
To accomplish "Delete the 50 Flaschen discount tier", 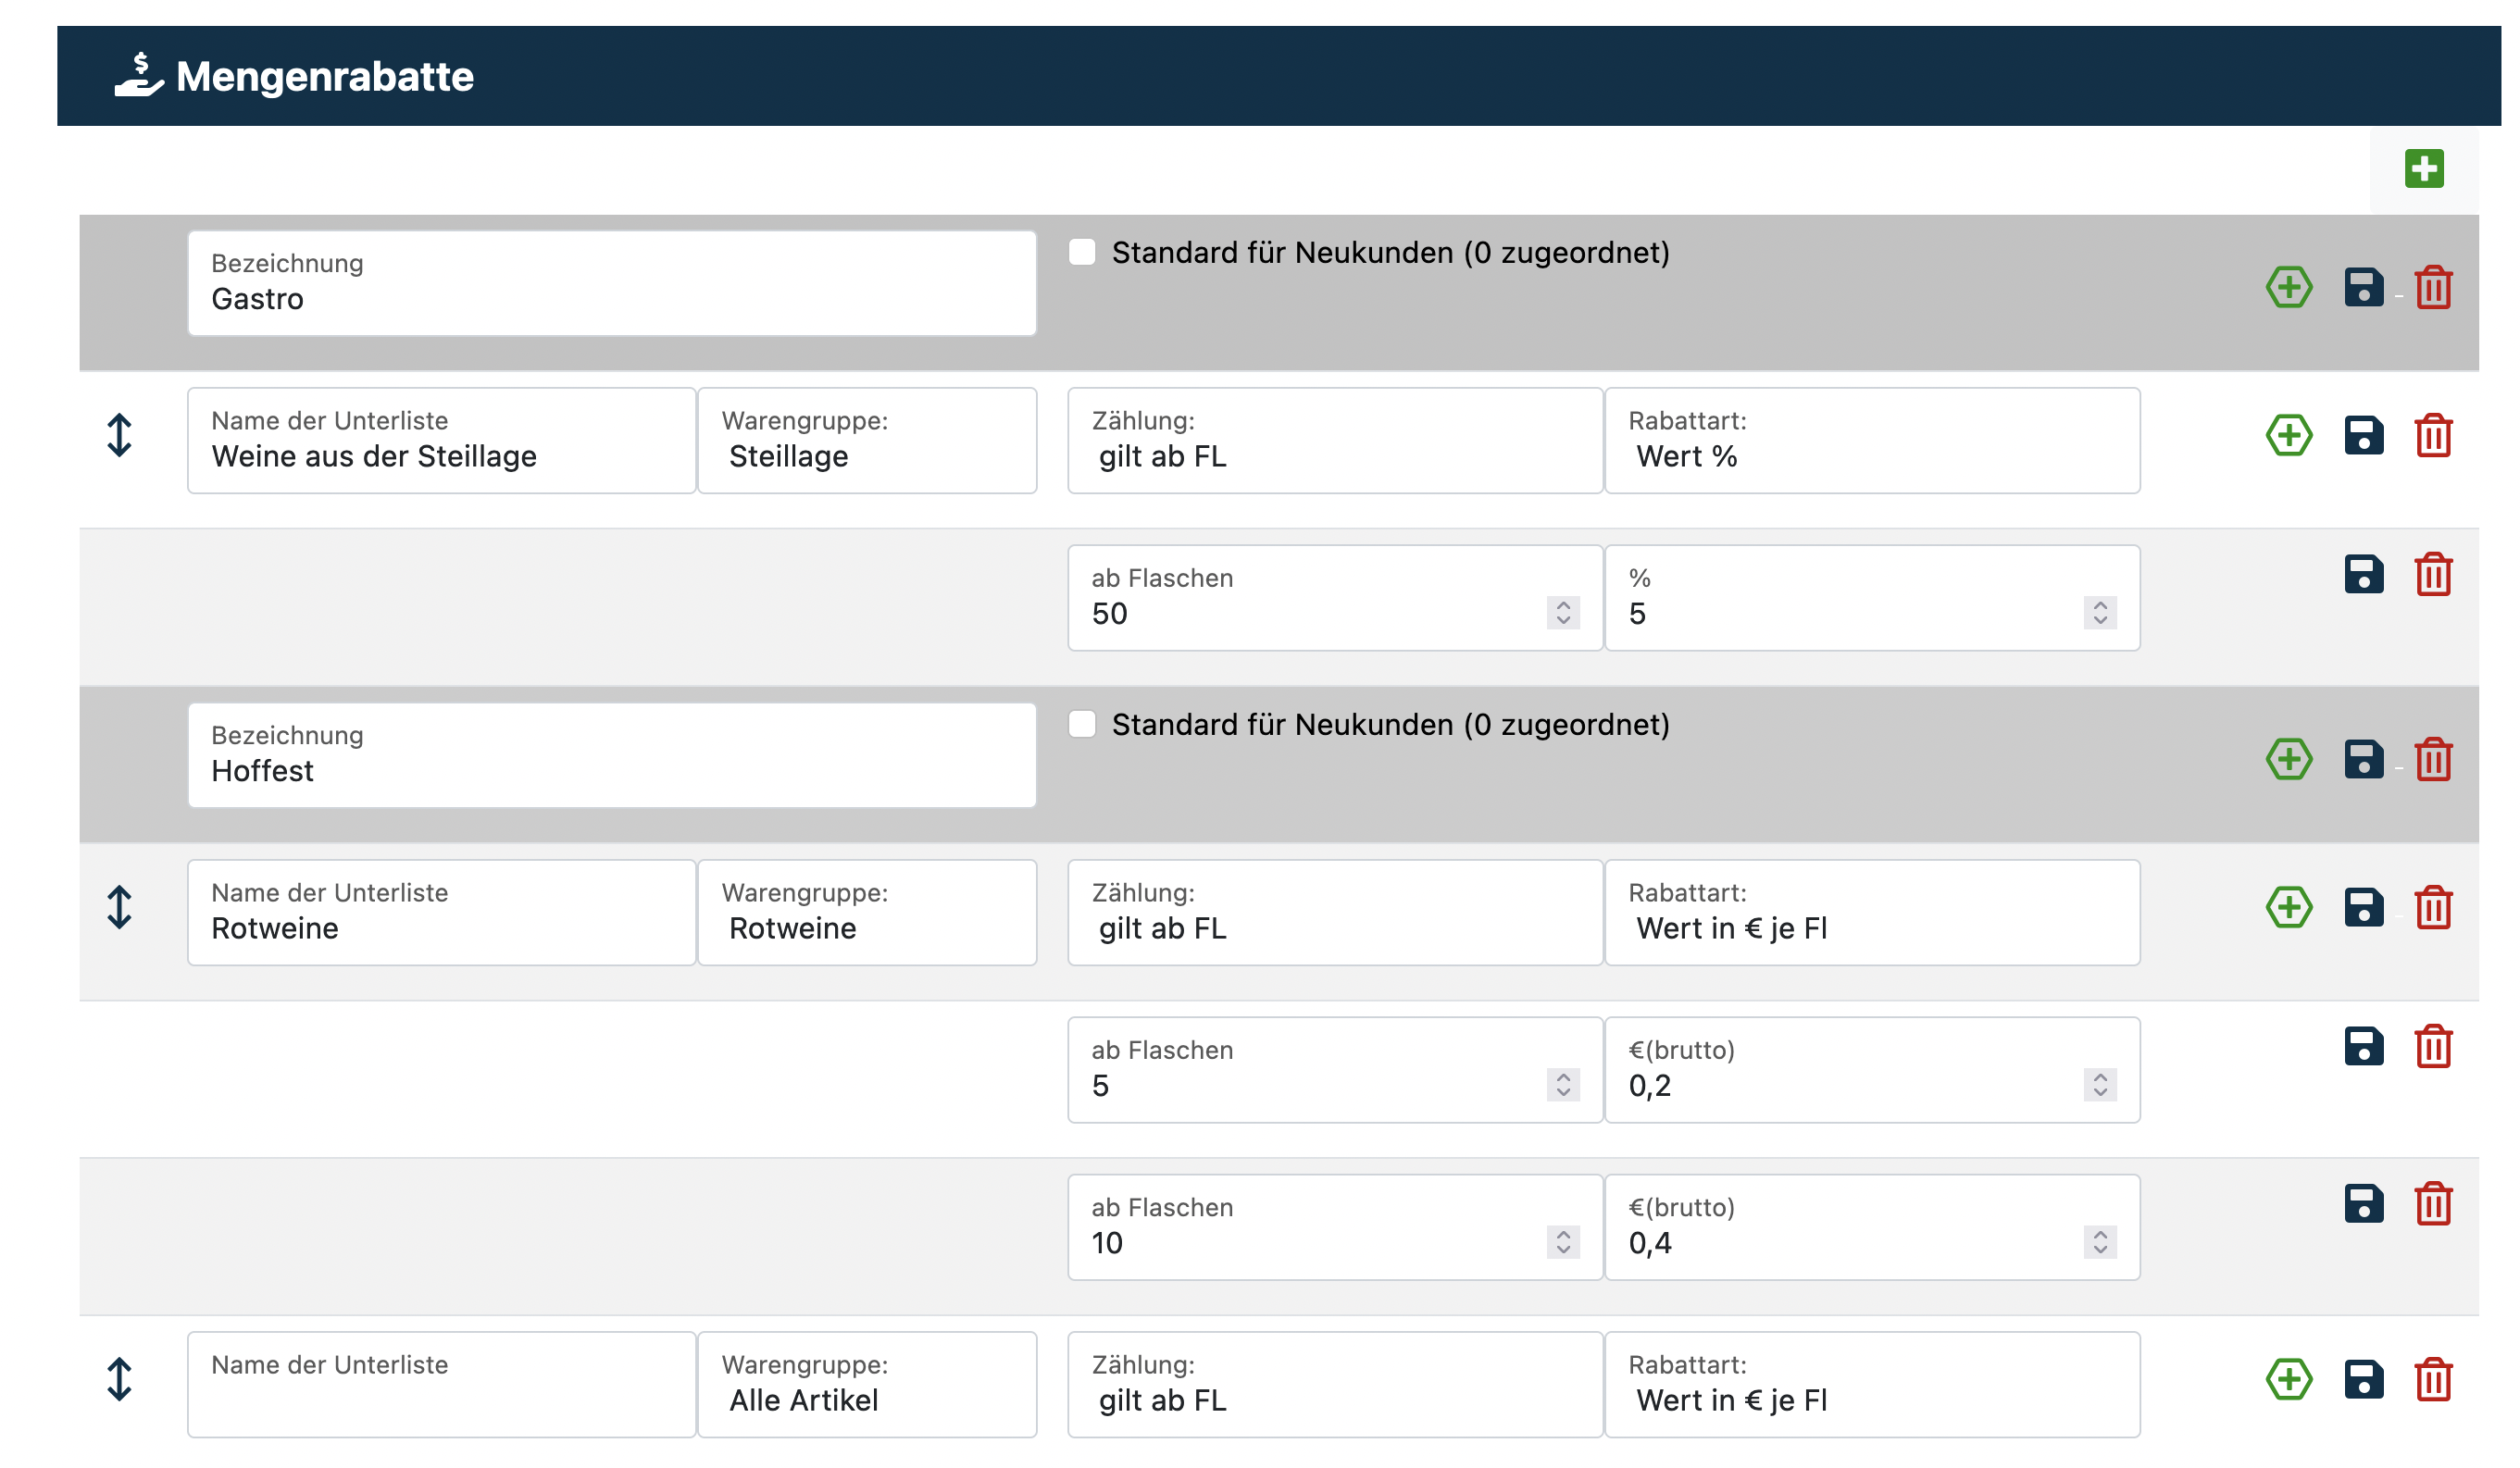I will coord(2432,574).
